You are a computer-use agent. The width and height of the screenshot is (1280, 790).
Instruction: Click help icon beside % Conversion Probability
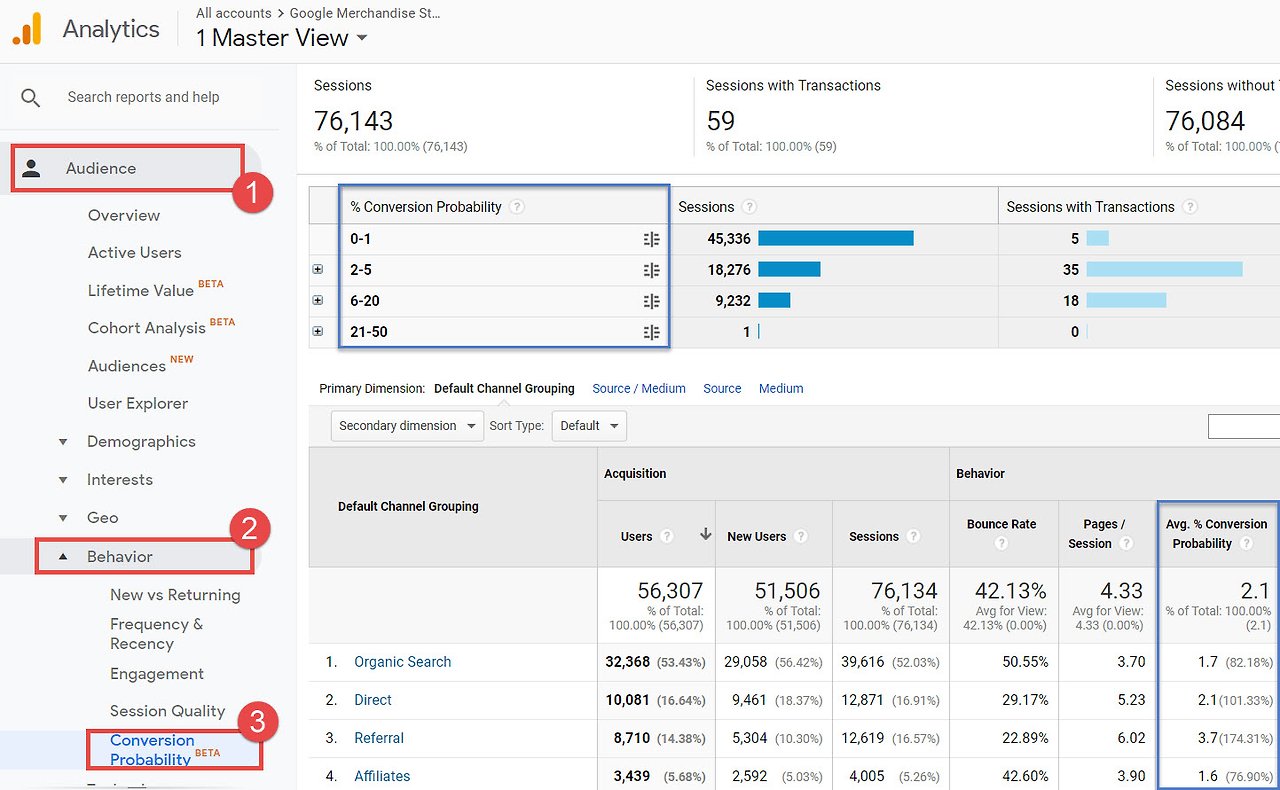517,207
